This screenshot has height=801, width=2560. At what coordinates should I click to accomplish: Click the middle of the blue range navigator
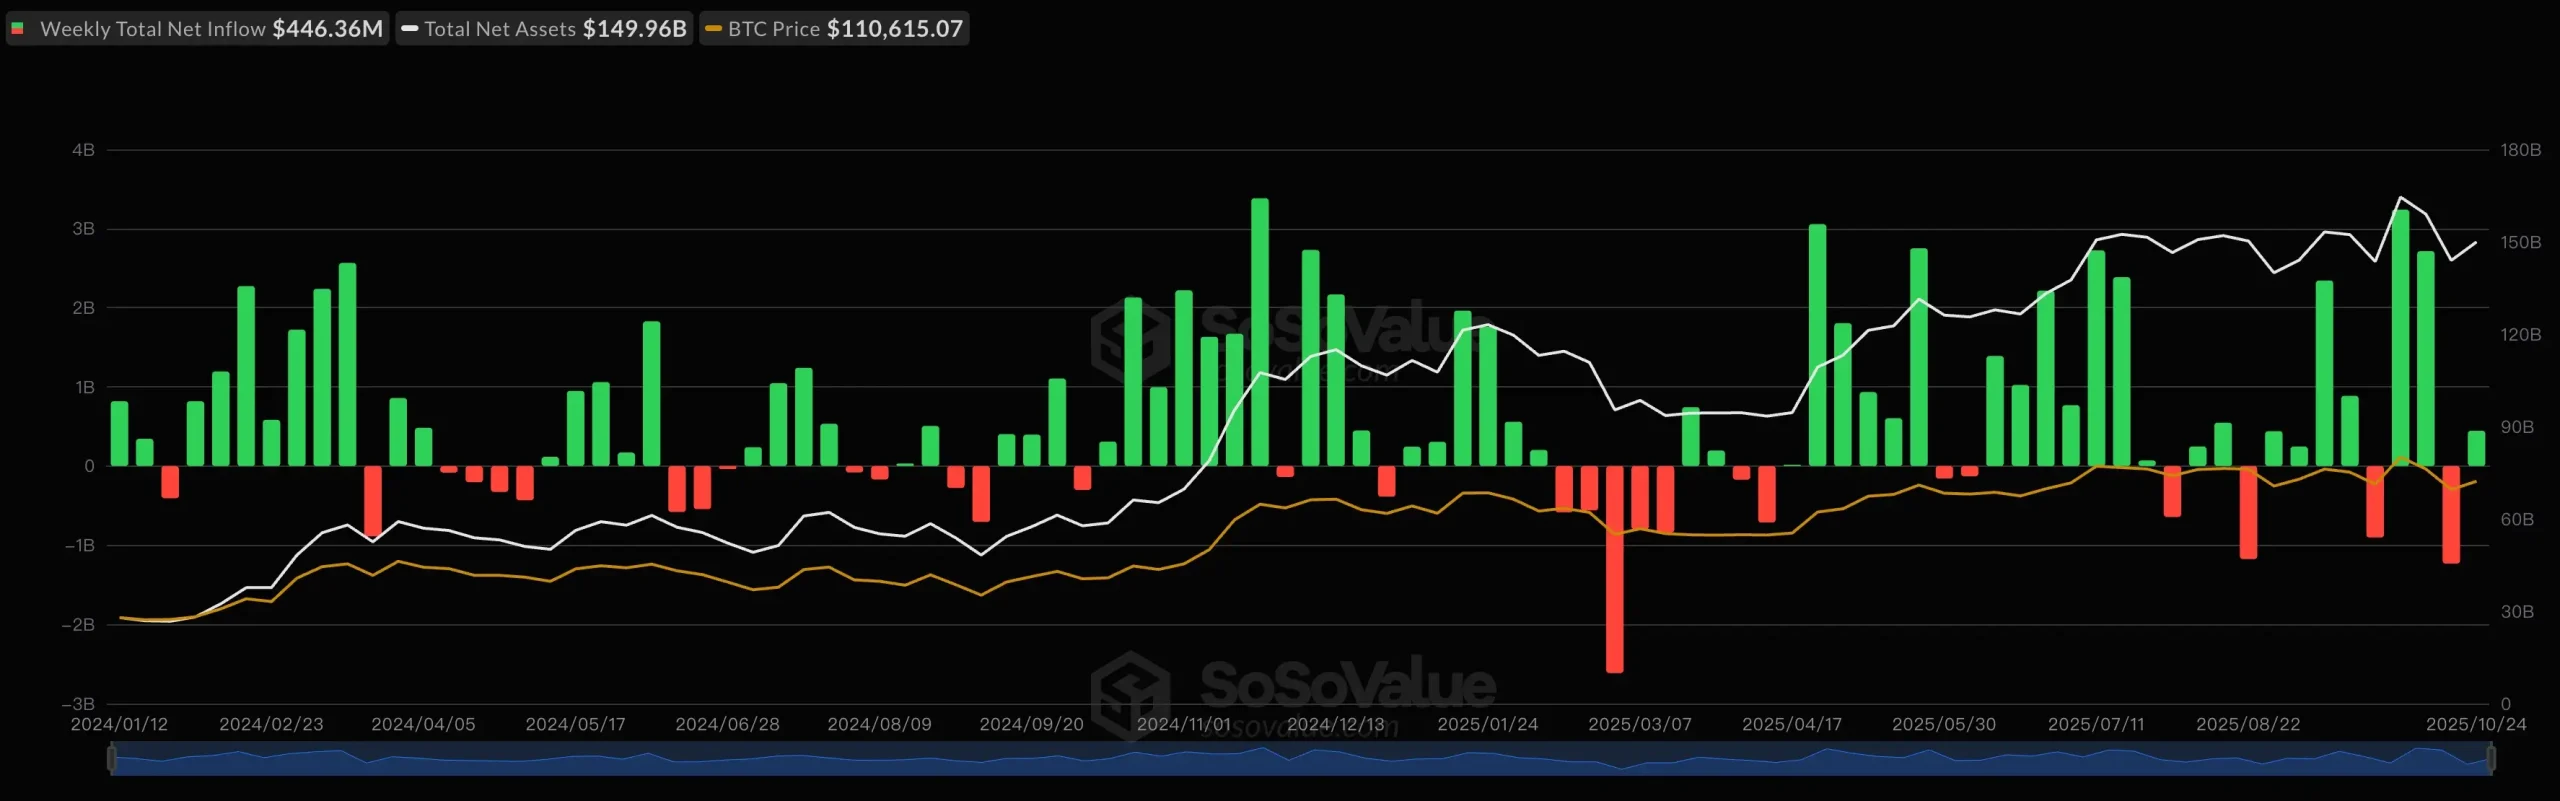1300,760
